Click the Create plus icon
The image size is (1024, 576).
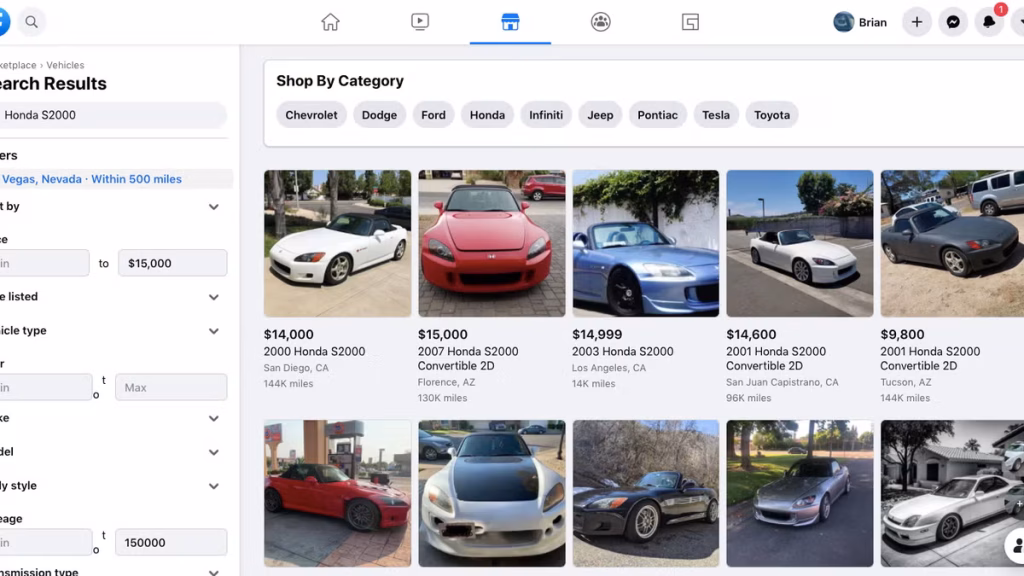coord(917,21)
